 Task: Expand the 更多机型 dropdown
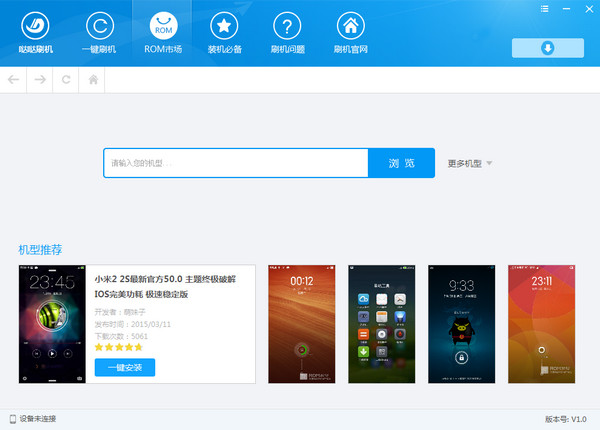pyautogui.click(x=470, y=164)
